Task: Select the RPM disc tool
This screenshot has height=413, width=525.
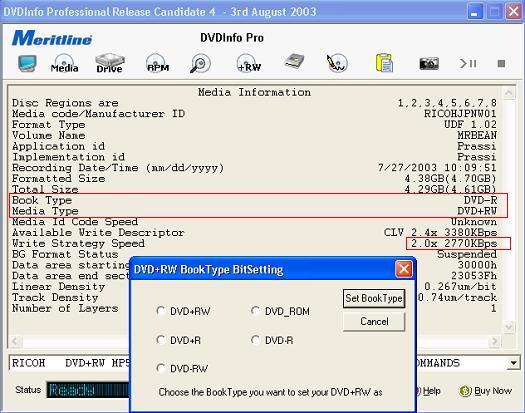Action: coord(158,63)
